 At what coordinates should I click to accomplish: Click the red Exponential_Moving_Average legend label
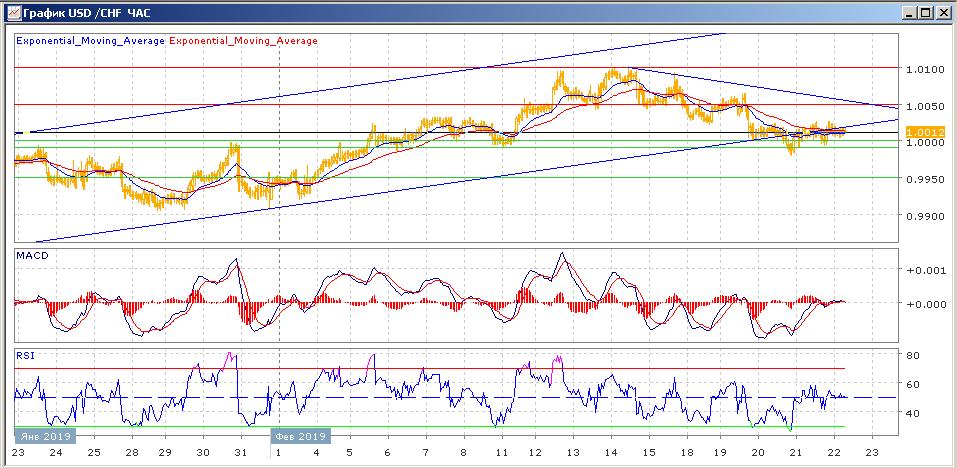(245, 41)
